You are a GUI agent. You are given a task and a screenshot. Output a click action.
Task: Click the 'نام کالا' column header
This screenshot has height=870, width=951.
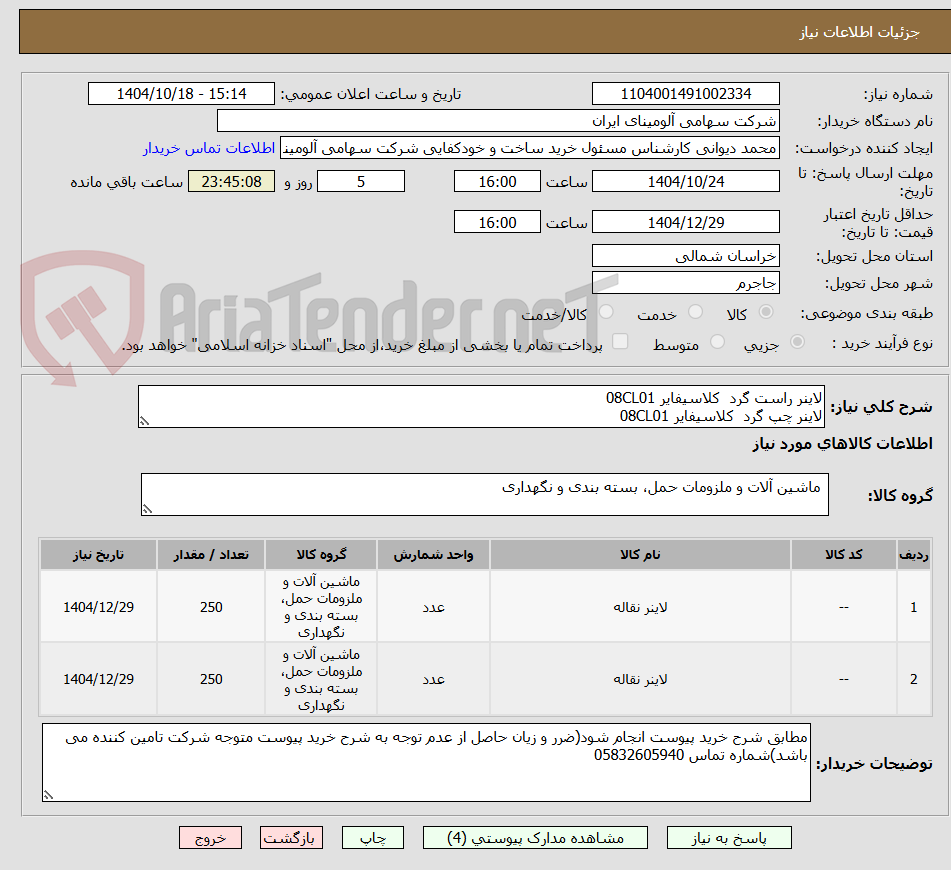640,555
